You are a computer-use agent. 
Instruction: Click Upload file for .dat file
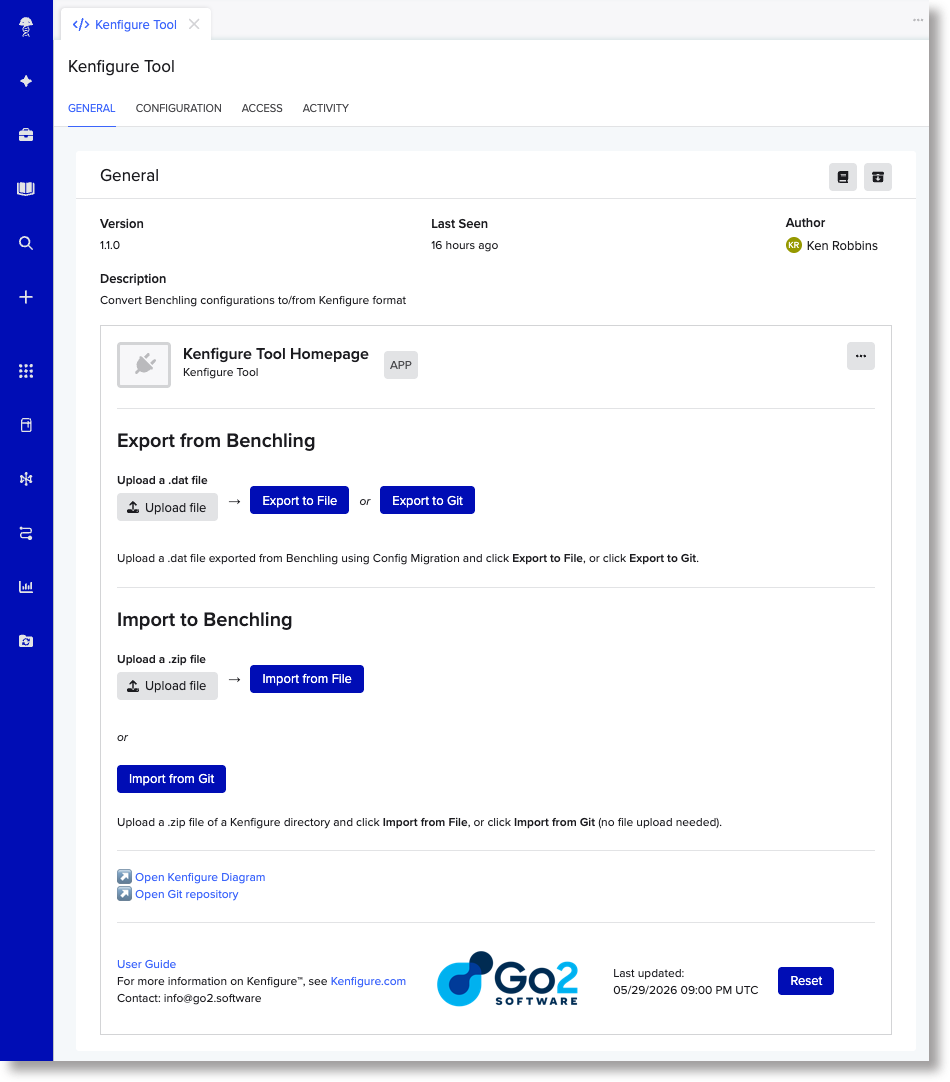pyautogui.click(x=168, y=507)
